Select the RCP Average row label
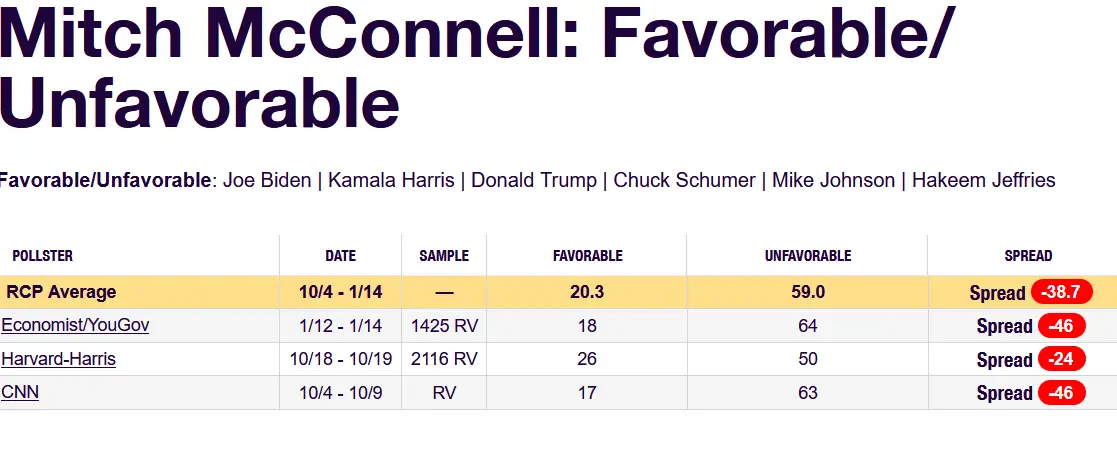Image resolution: width=1117 pixels, height=460 pixels. tap(61, 292)
